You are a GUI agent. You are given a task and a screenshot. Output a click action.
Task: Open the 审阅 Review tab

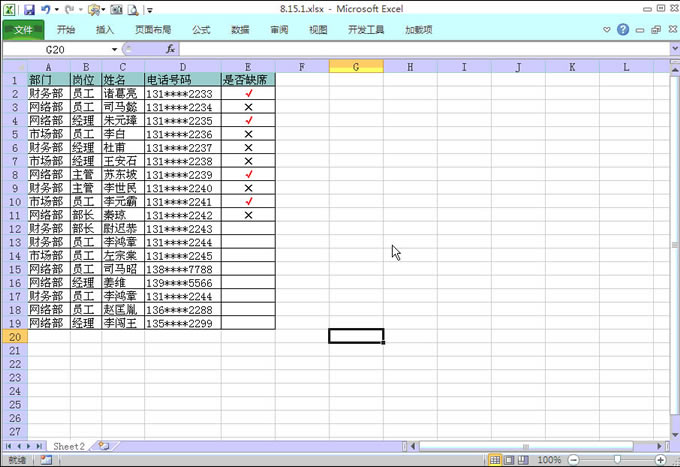pyautogui.click(x=279, y=29)
